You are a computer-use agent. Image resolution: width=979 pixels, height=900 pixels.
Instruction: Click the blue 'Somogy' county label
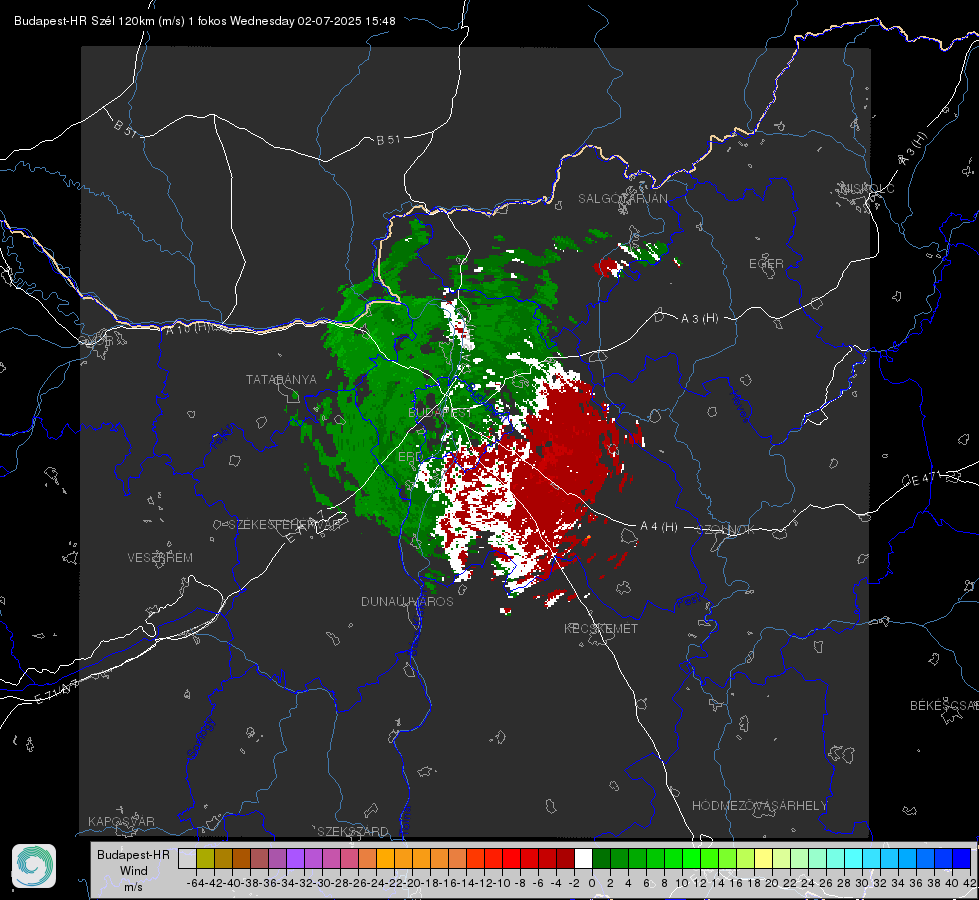[200, 738]
